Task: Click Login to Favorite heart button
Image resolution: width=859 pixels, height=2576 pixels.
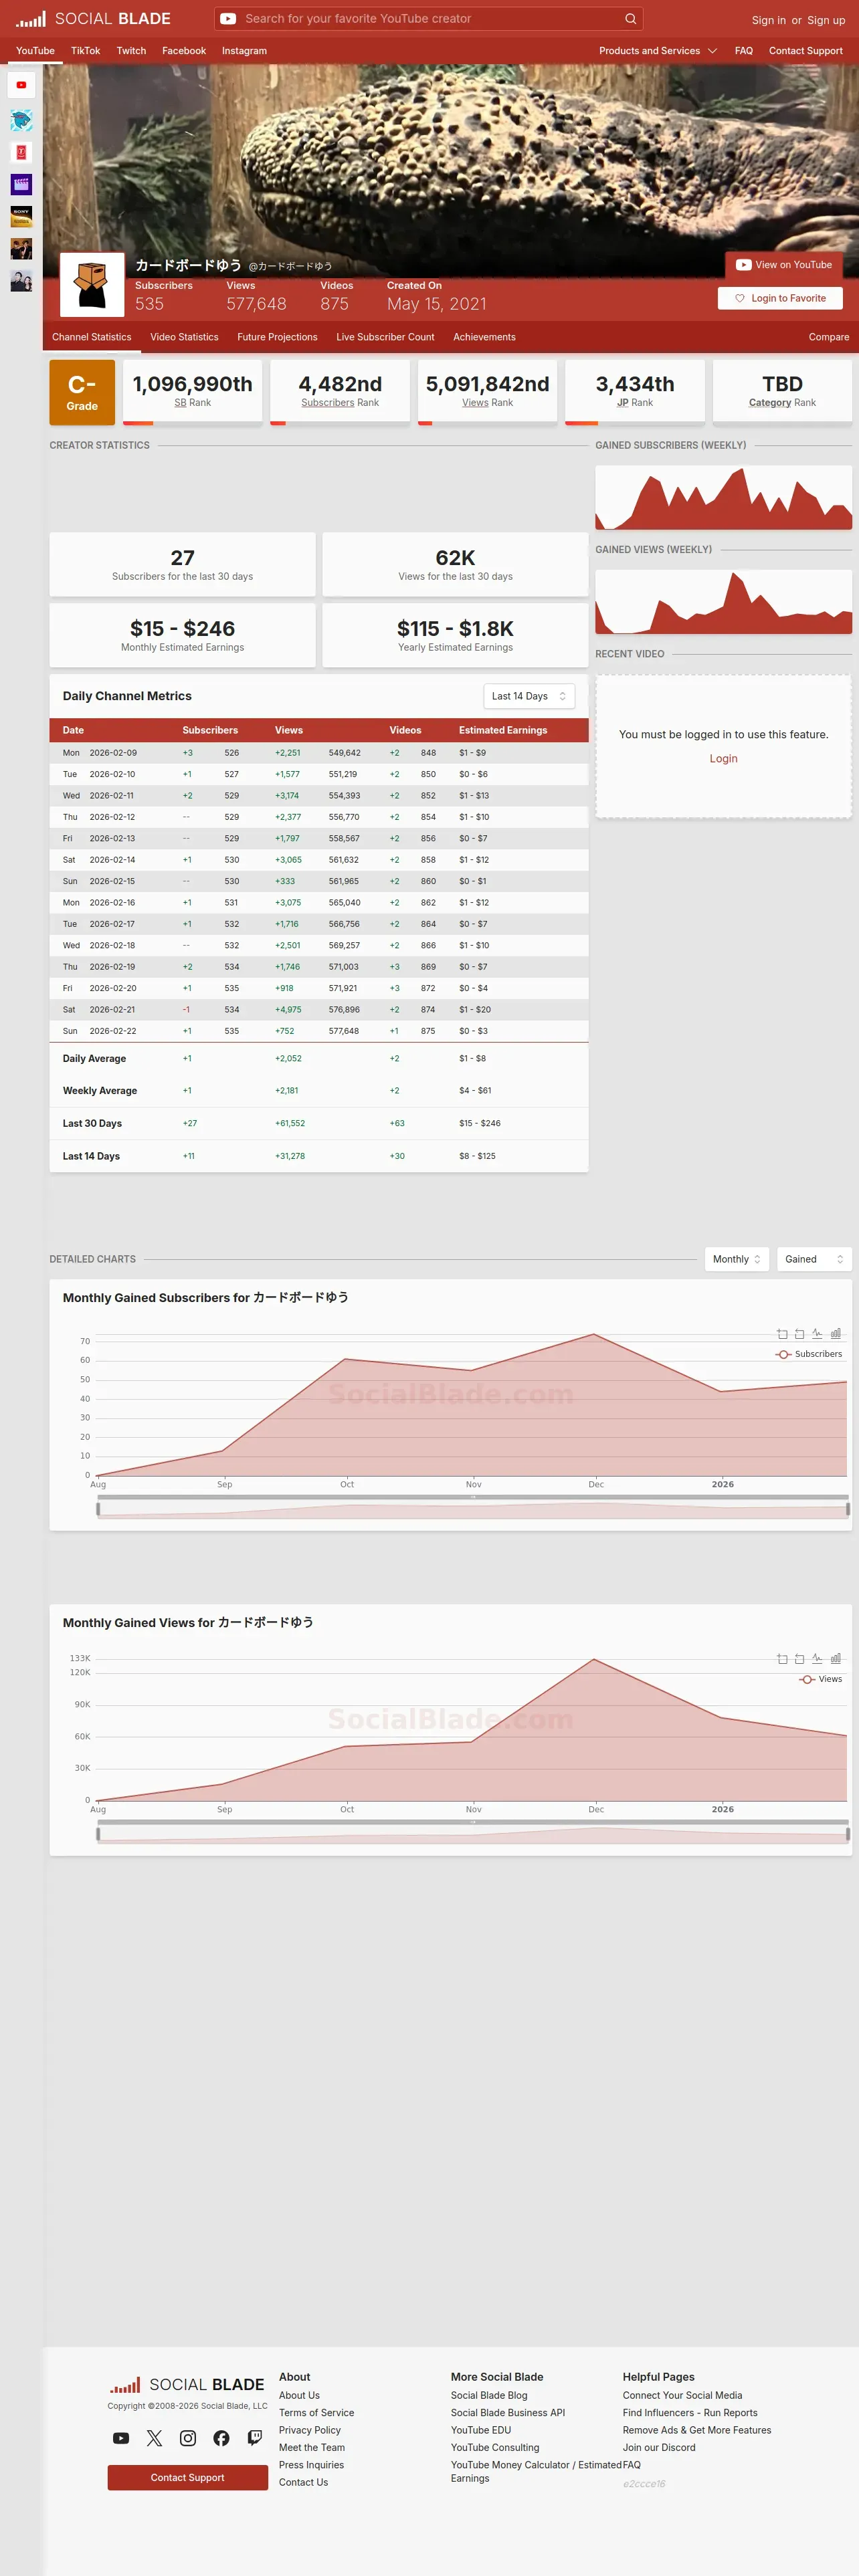Action: 780,298
